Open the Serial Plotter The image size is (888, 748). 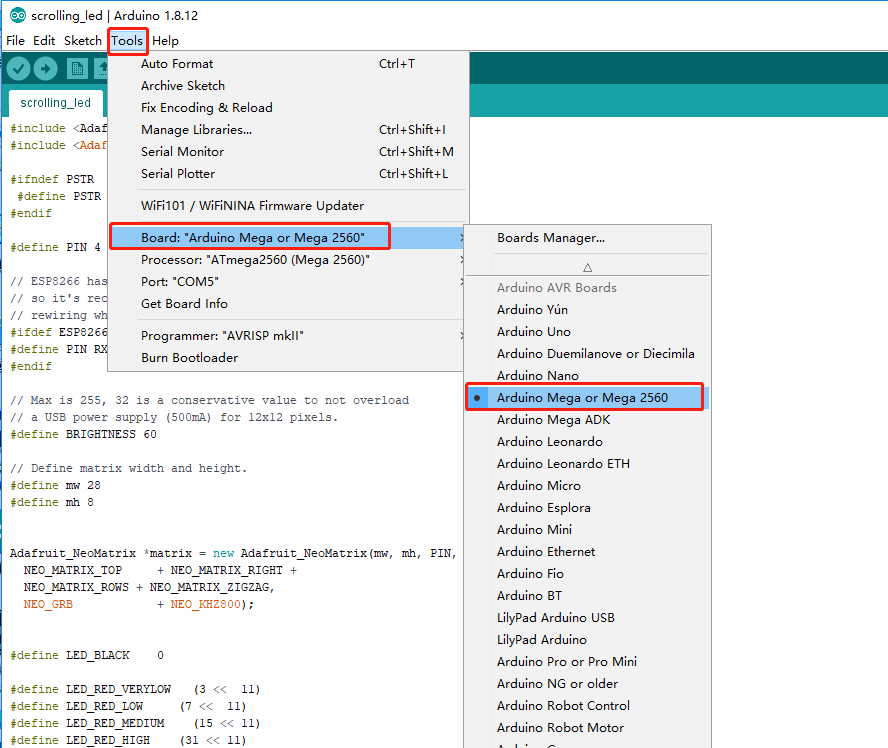coord(288,174)
